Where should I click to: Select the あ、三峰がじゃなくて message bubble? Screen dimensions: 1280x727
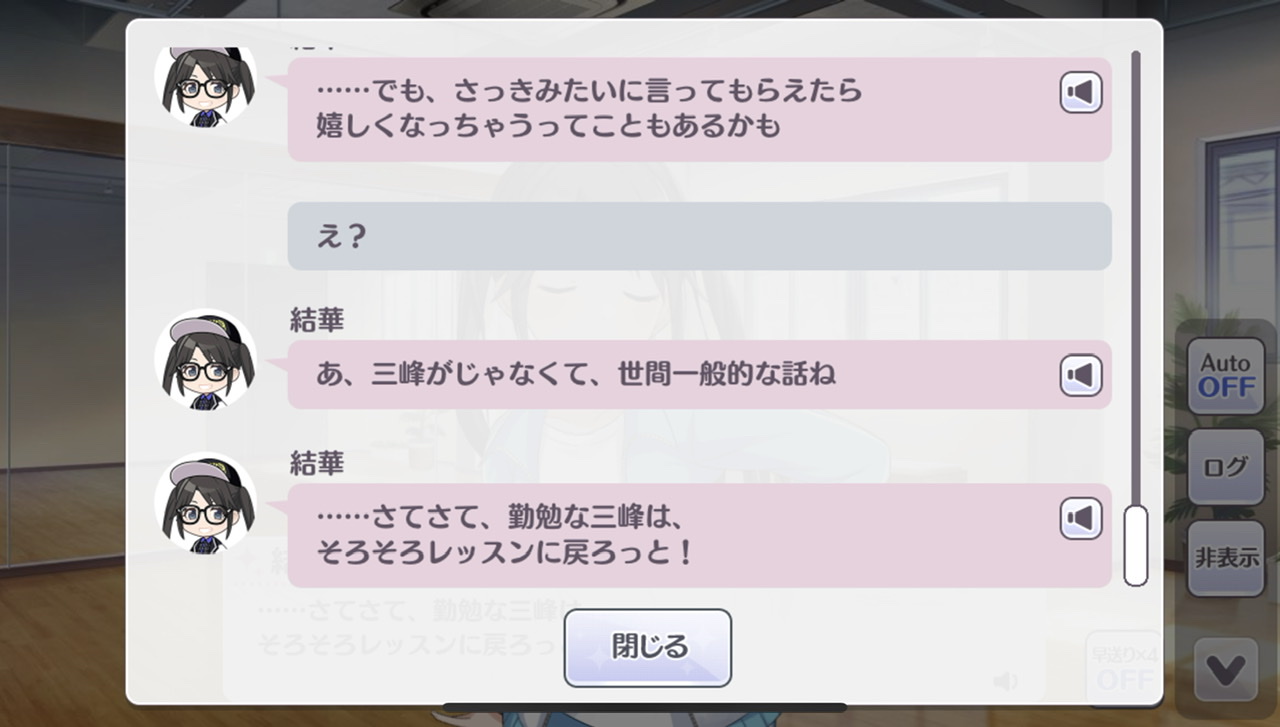(700, 375)
